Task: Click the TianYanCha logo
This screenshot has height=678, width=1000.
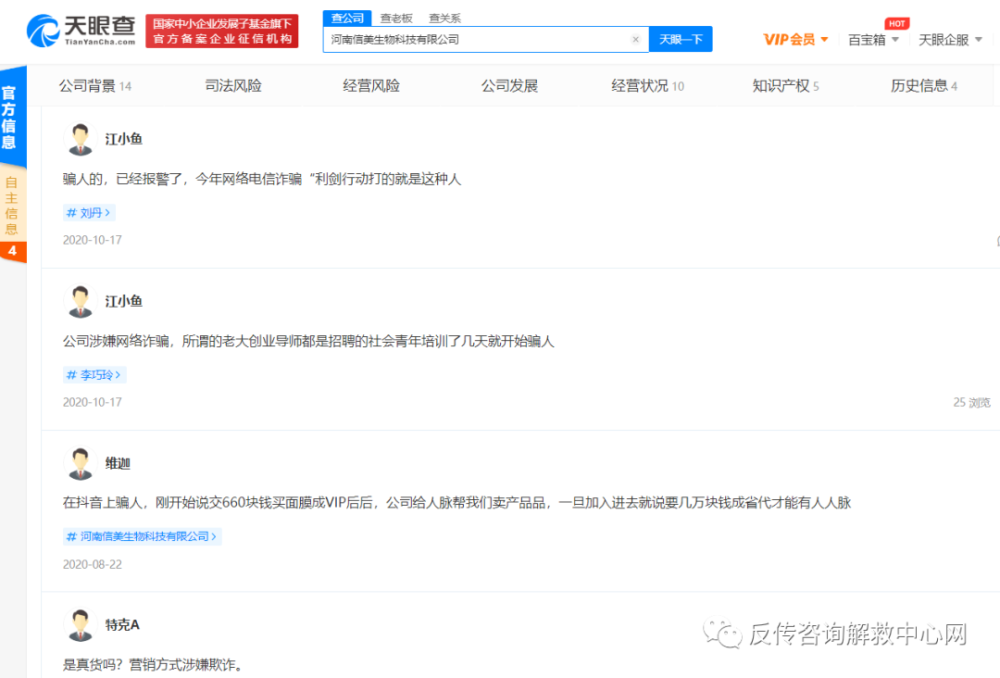Action: pyautogui.click(x=81, y=31)
